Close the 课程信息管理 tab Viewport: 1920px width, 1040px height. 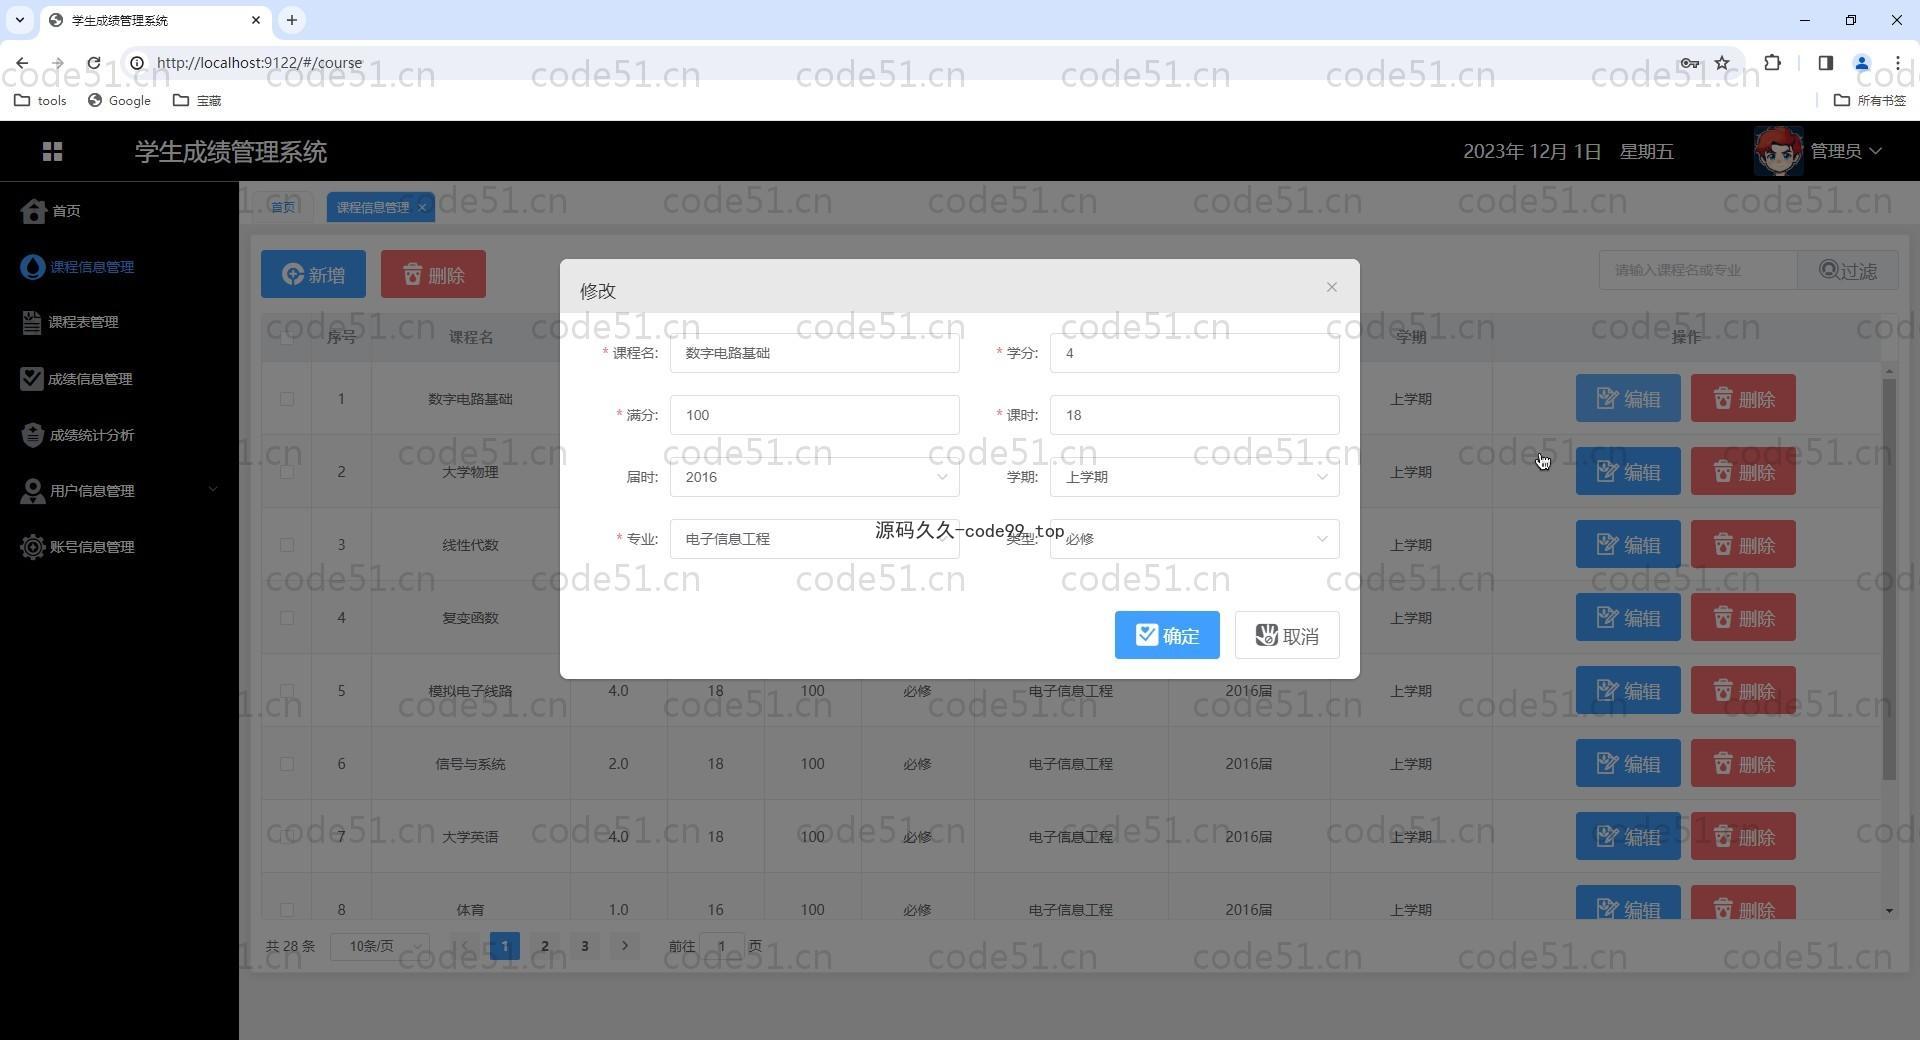coord(422,207)
